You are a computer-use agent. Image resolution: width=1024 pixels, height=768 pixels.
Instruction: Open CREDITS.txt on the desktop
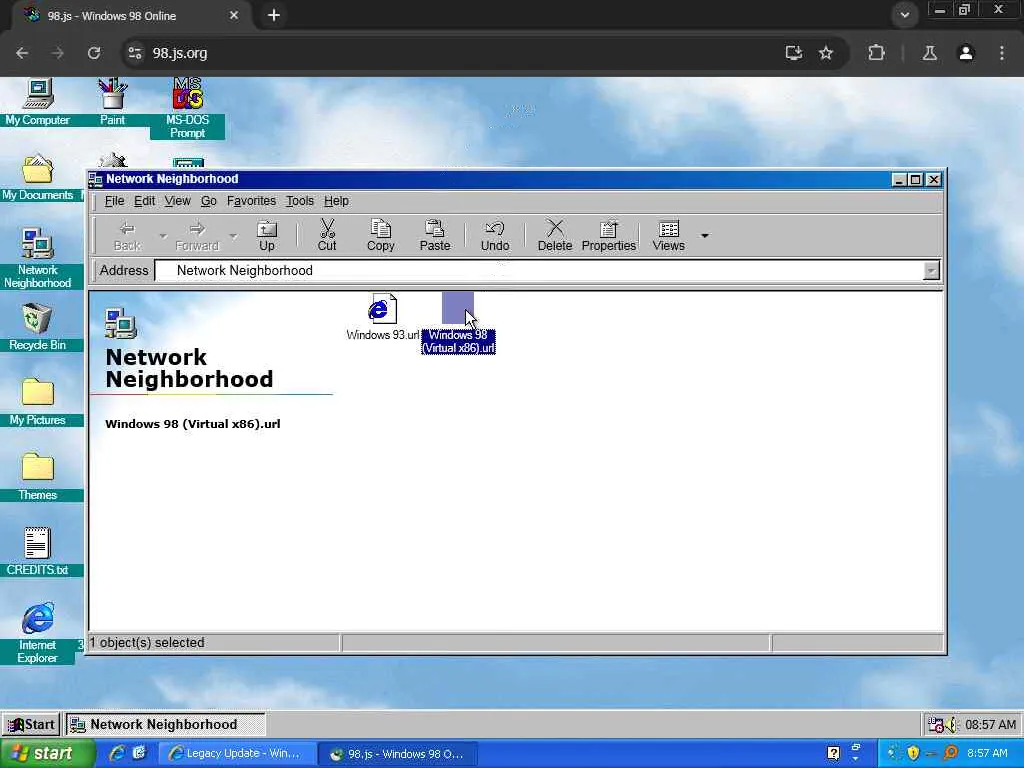[x=37, y=552]
